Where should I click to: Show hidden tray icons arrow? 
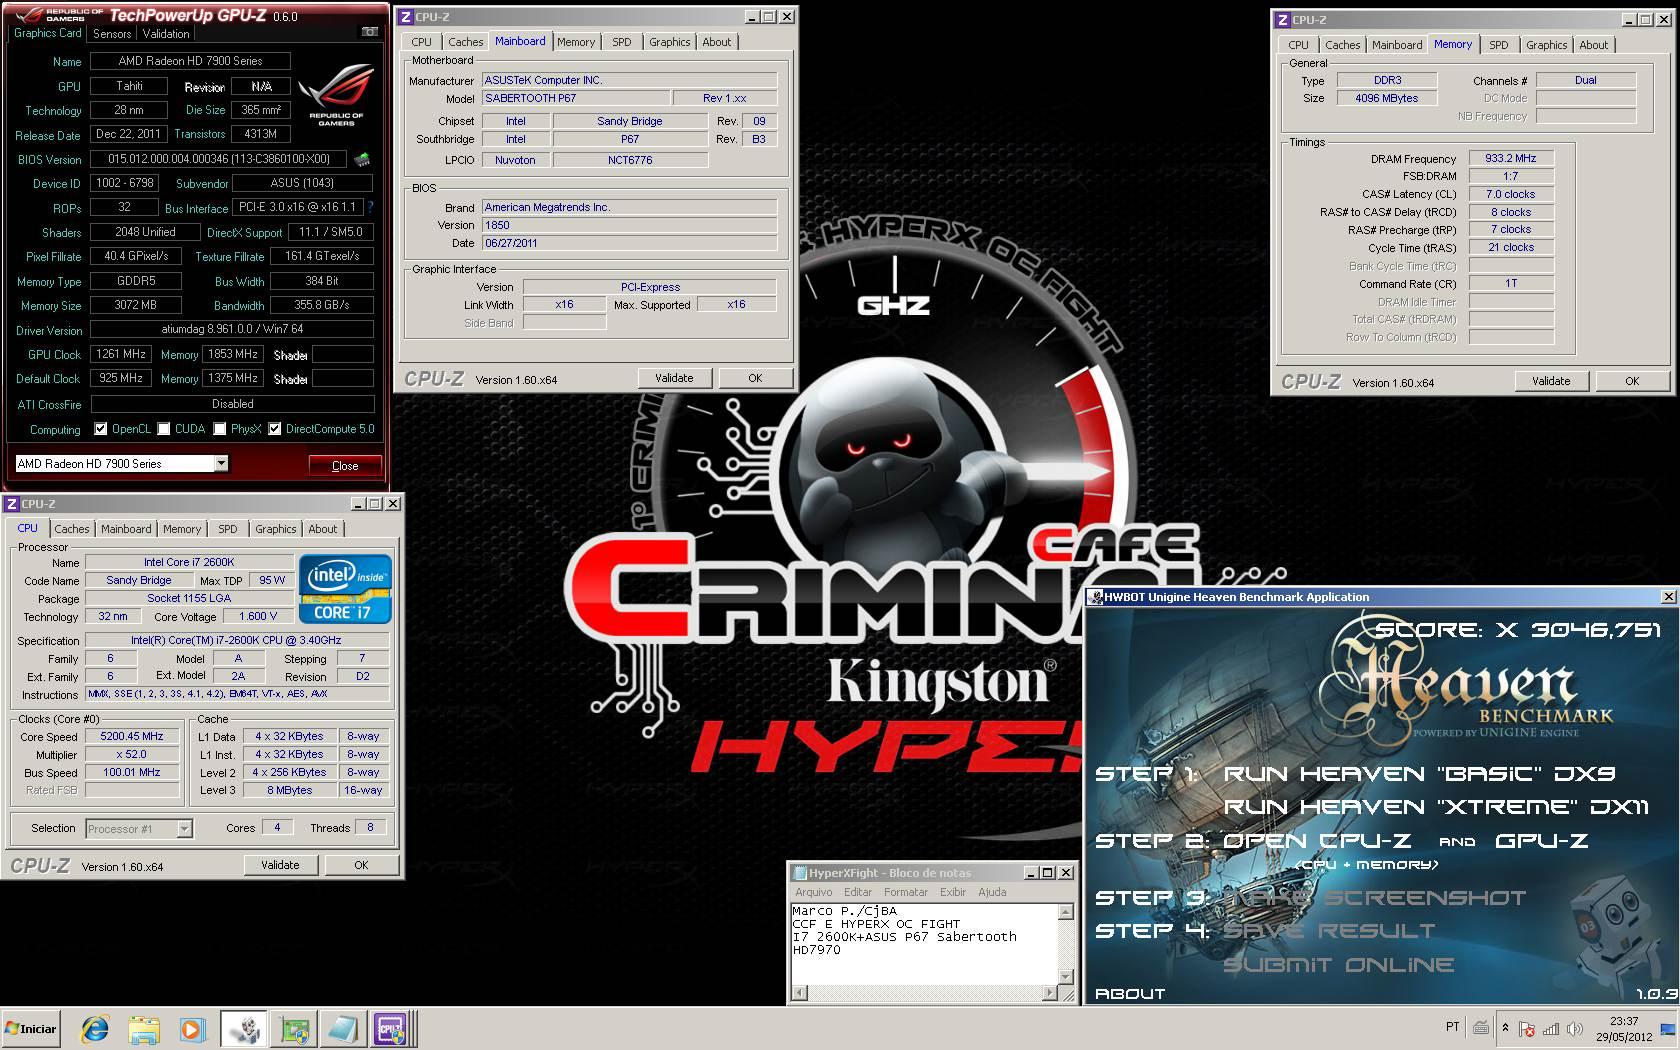coord(1505,1028)
